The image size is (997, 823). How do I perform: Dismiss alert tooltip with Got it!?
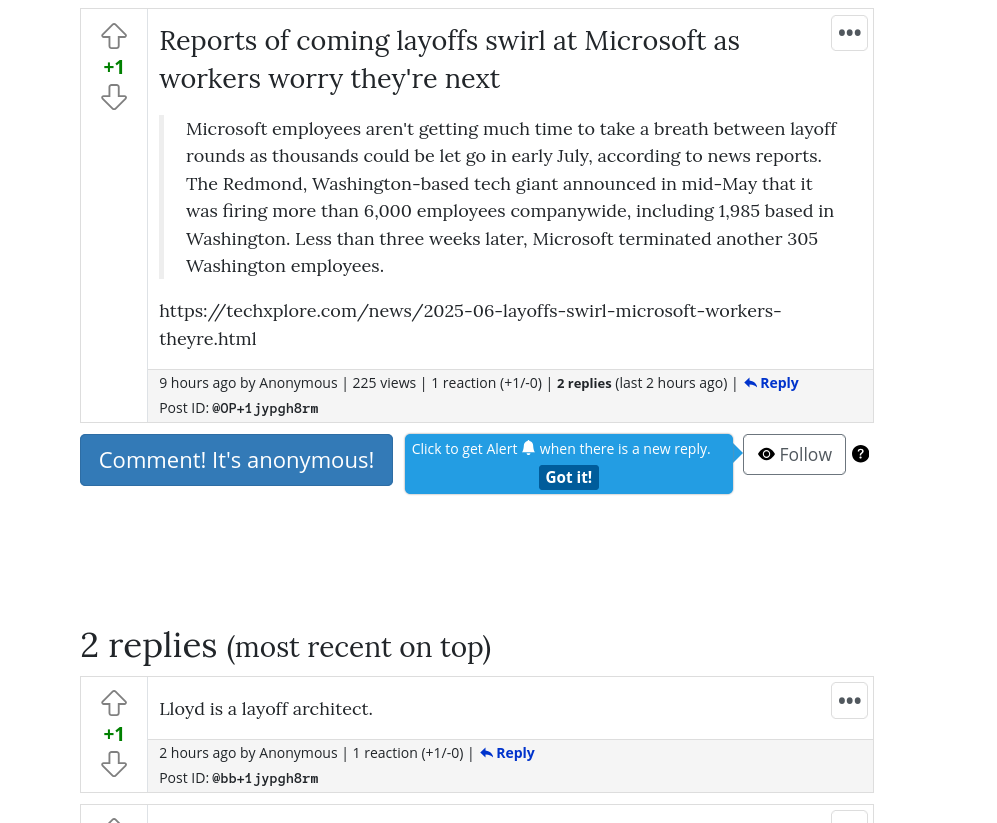click(568, 478)
